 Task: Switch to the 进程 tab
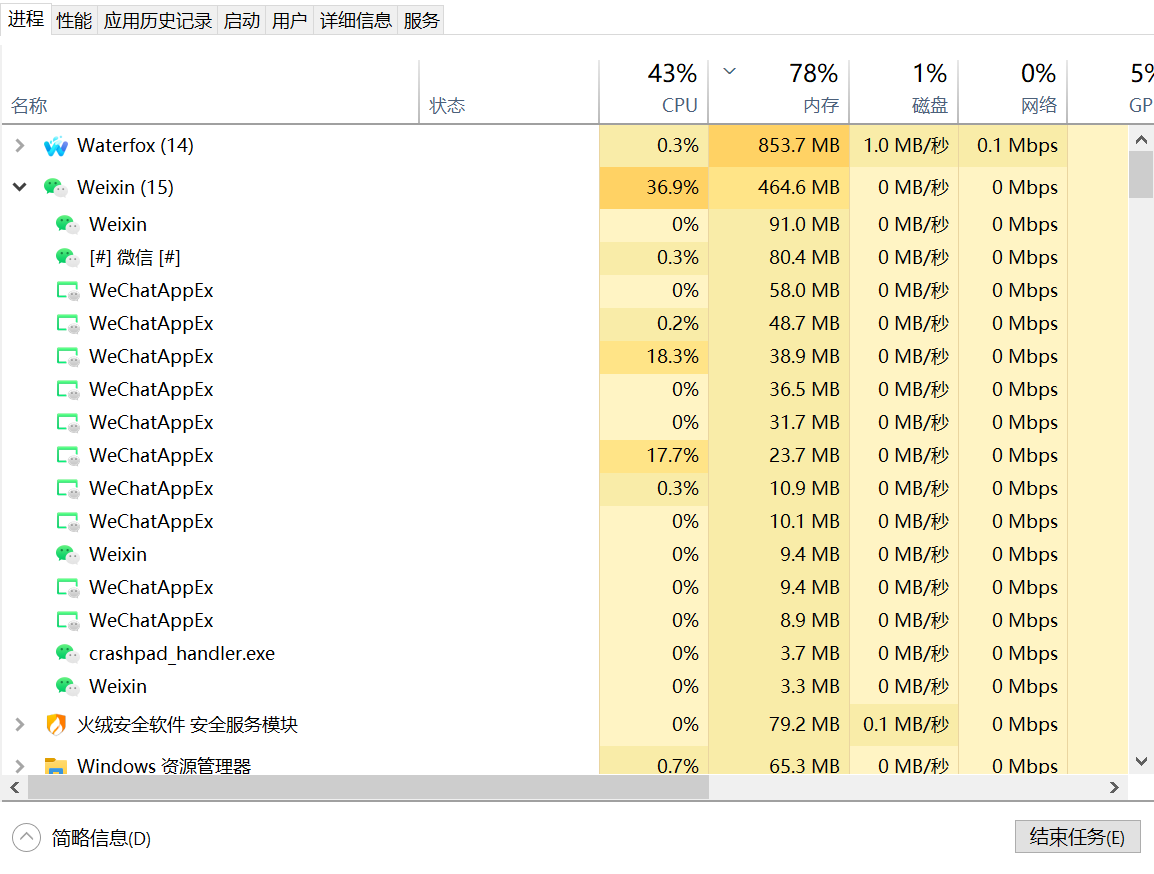(26, 19)
